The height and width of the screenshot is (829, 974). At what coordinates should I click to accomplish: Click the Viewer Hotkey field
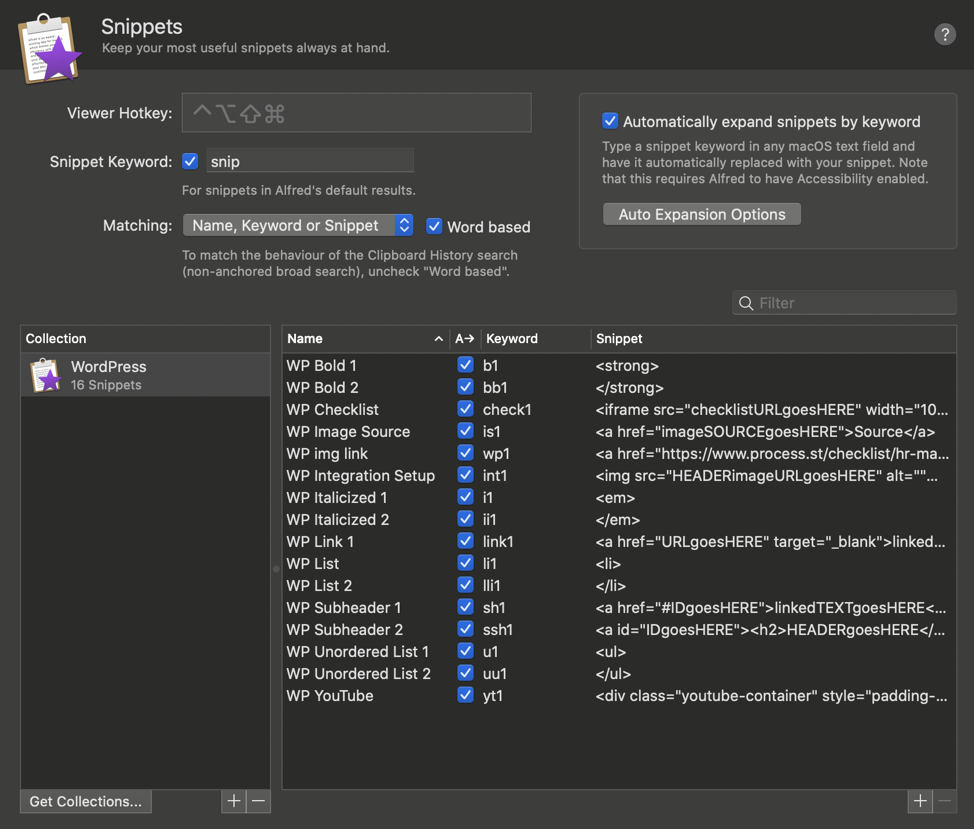pyautogui.click(x=357, y=112)
